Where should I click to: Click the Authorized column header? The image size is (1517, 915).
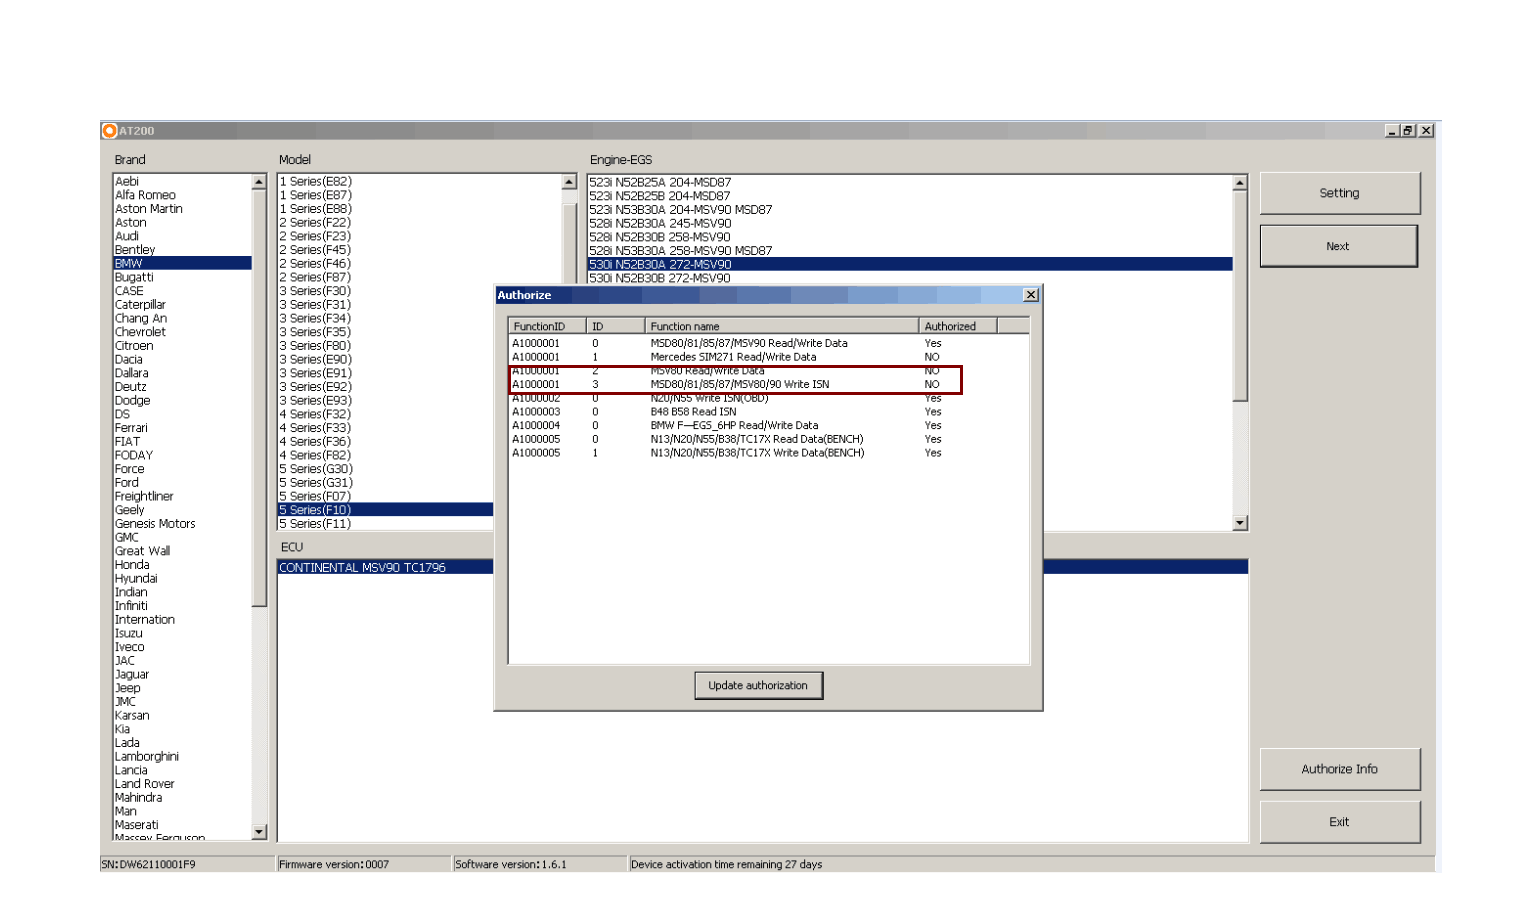(x=950, y=325)
